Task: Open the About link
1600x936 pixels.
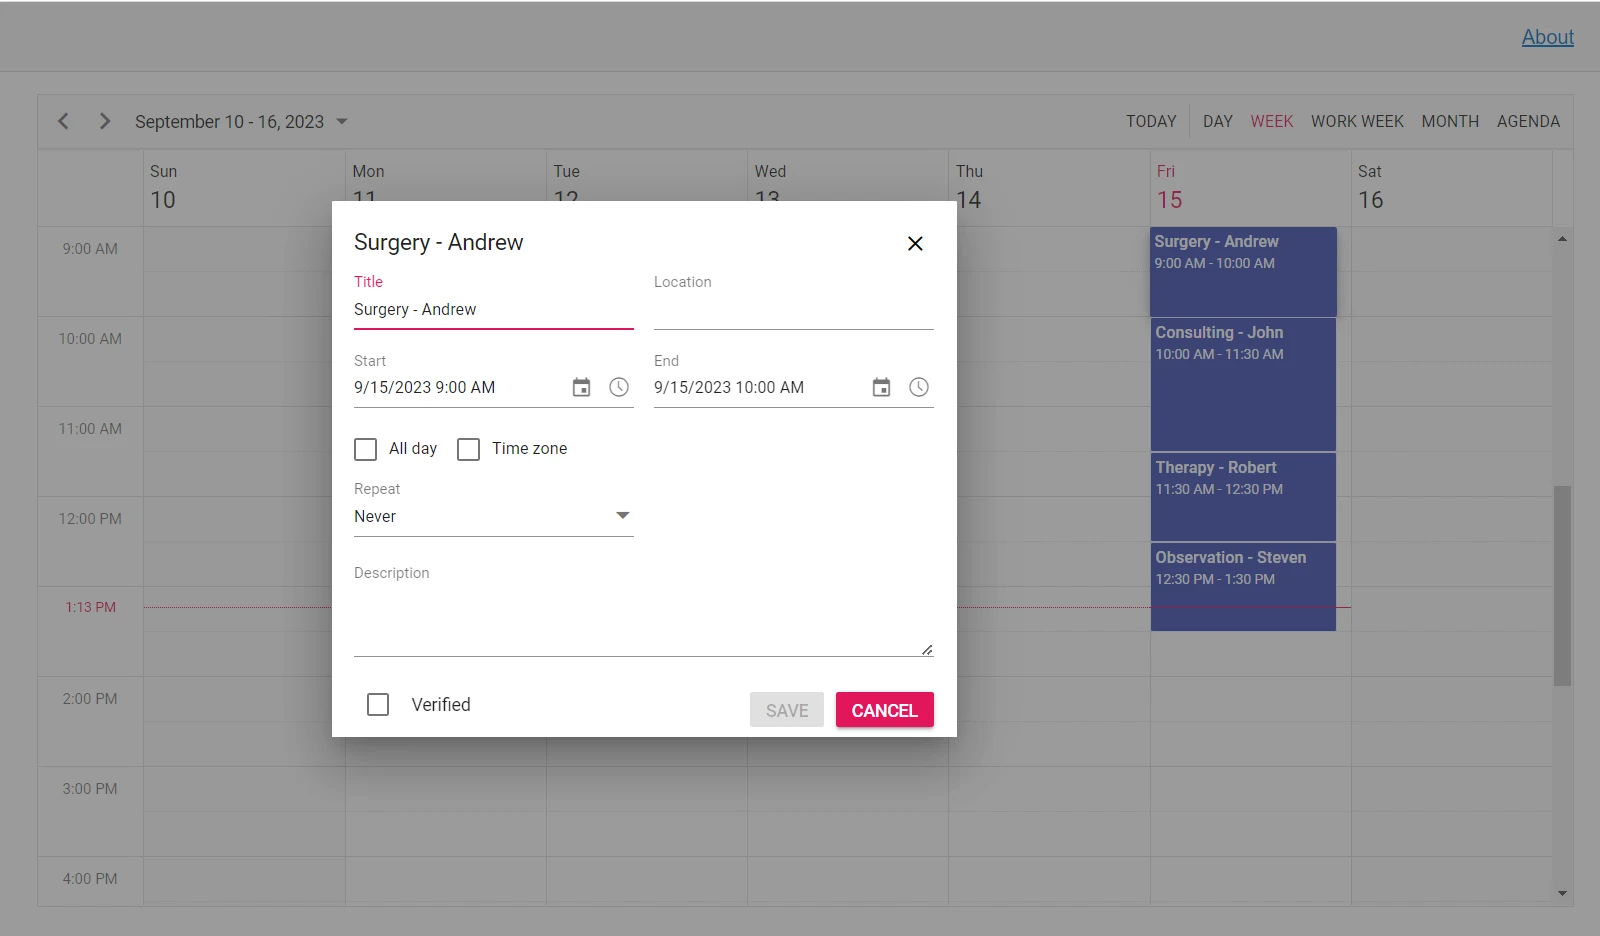Action: (x=1548, y=37)
